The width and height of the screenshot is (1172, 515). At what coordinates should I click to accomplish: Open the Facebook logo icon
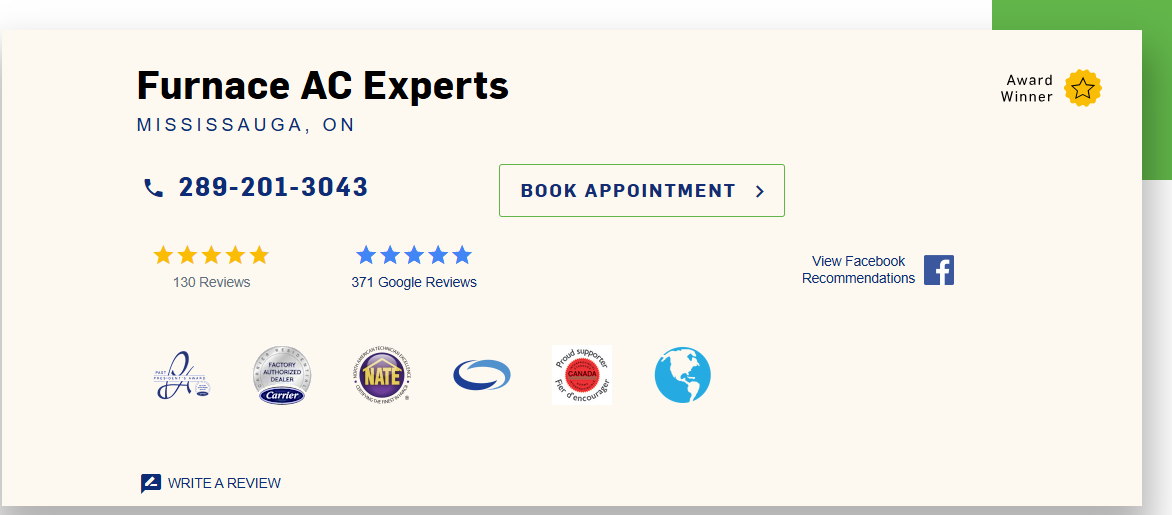click(938, 270)
